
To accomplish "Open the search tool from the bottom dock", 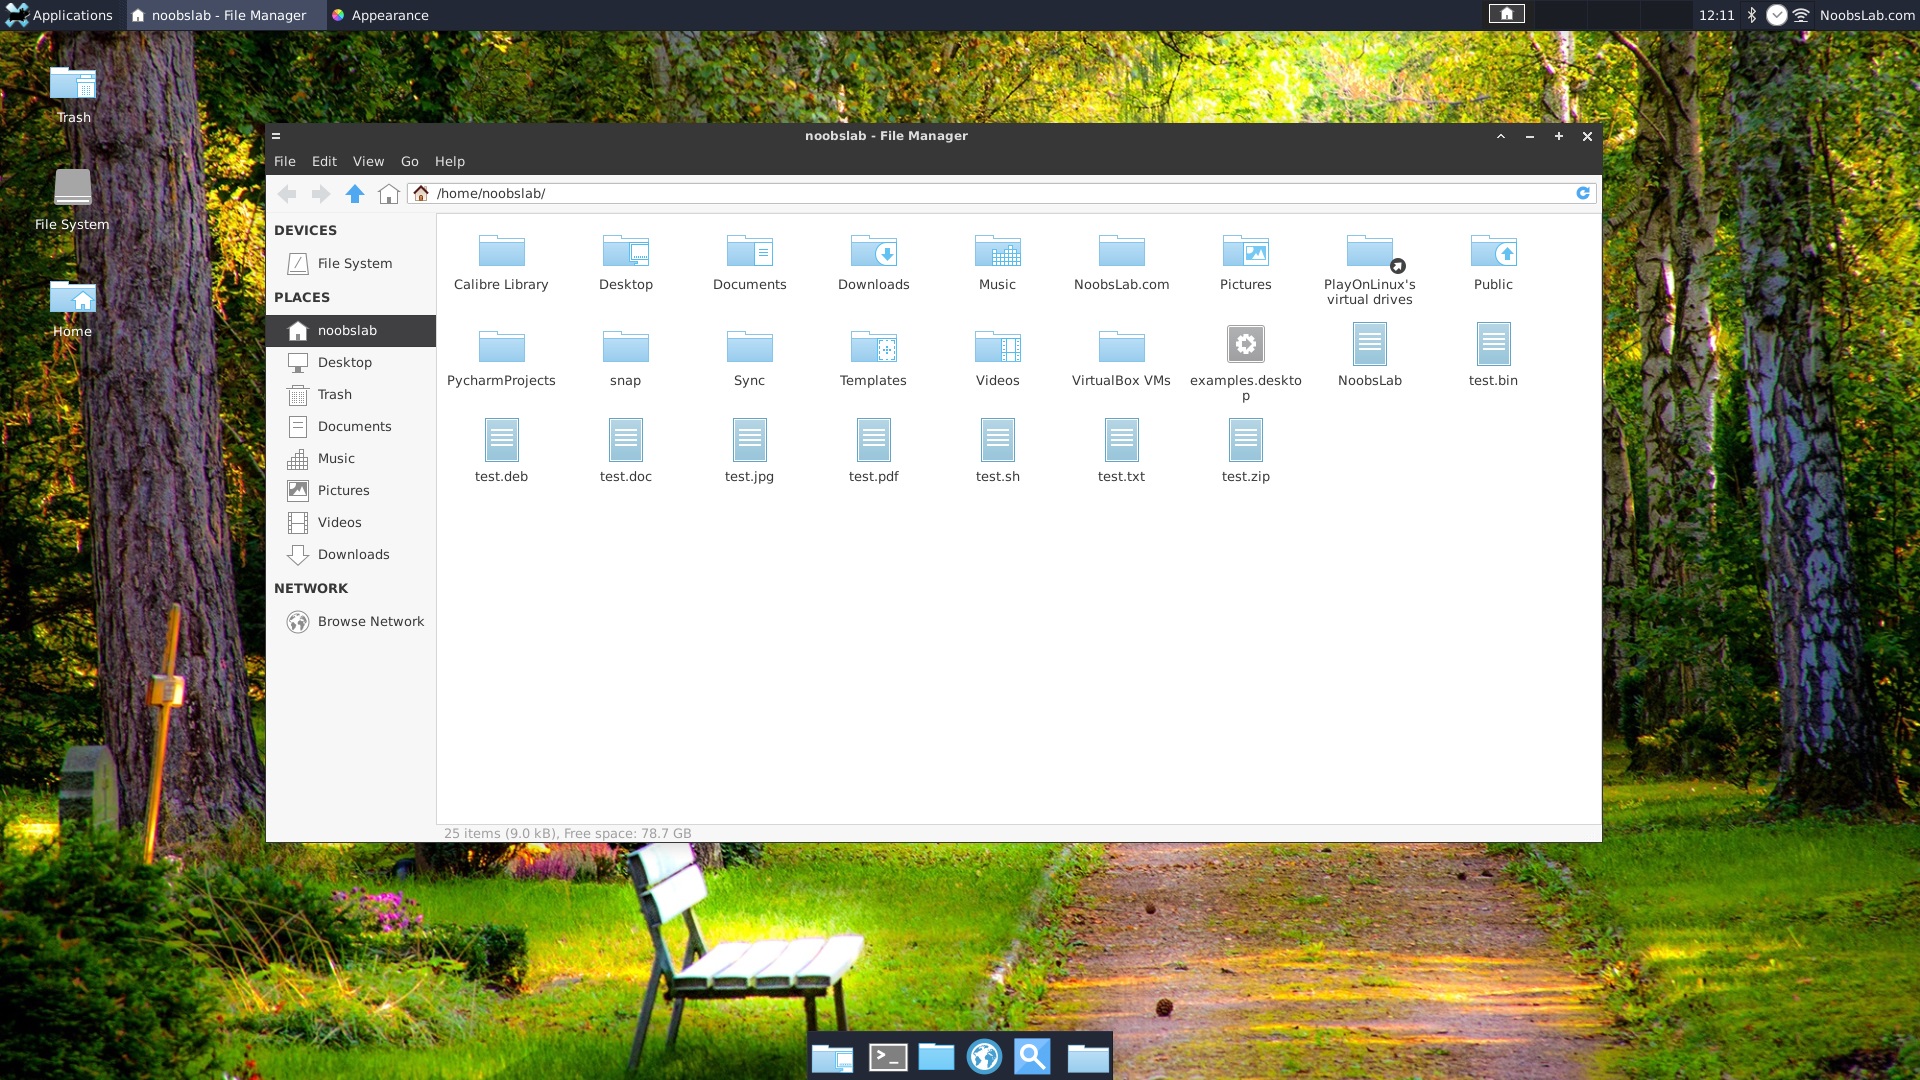I will (1034, 1056).
